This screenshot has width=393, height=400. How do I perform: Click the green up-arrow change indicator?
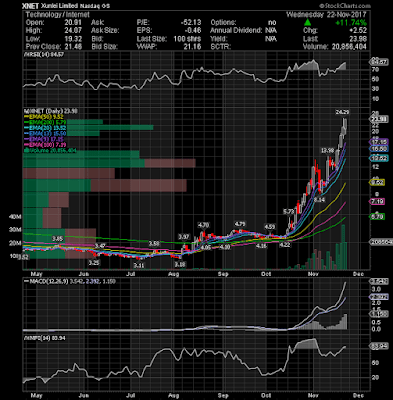[307, 23]
